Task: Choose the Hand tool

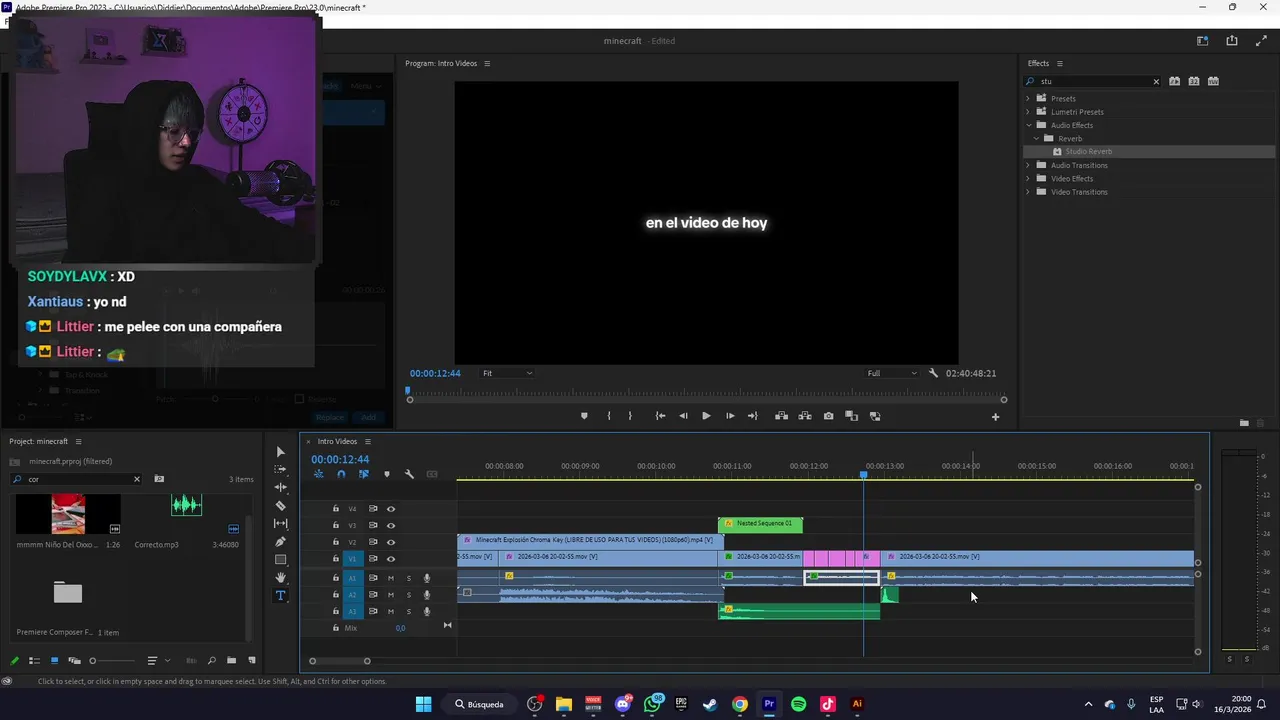Action: [x=280, y=578]
